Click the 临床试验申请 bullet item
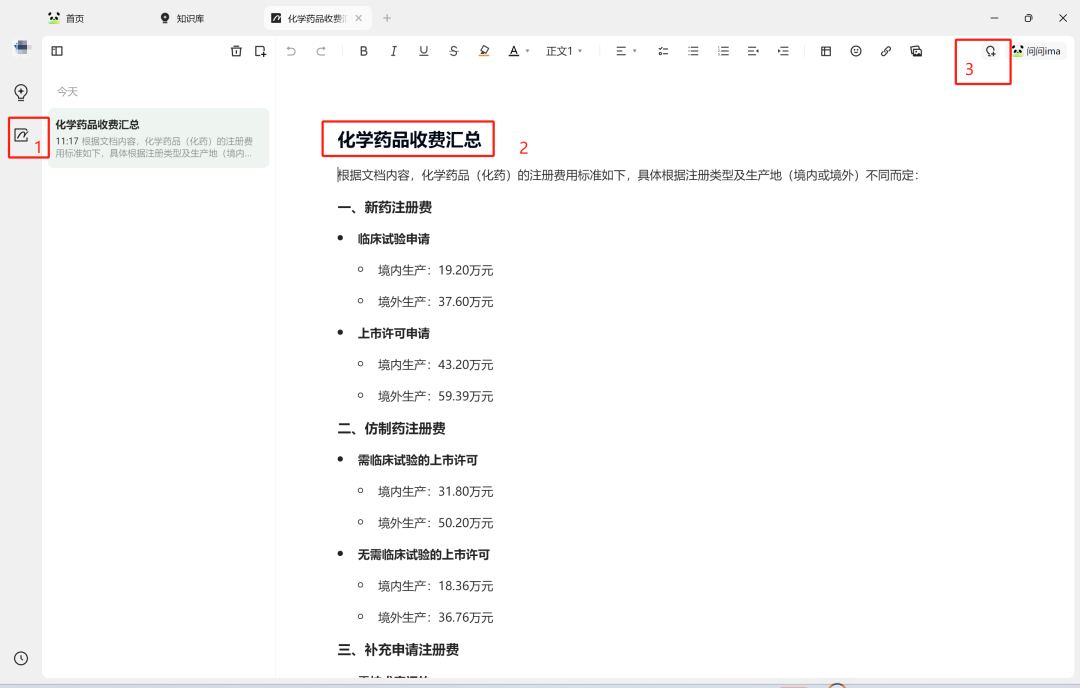 [393, 239]
